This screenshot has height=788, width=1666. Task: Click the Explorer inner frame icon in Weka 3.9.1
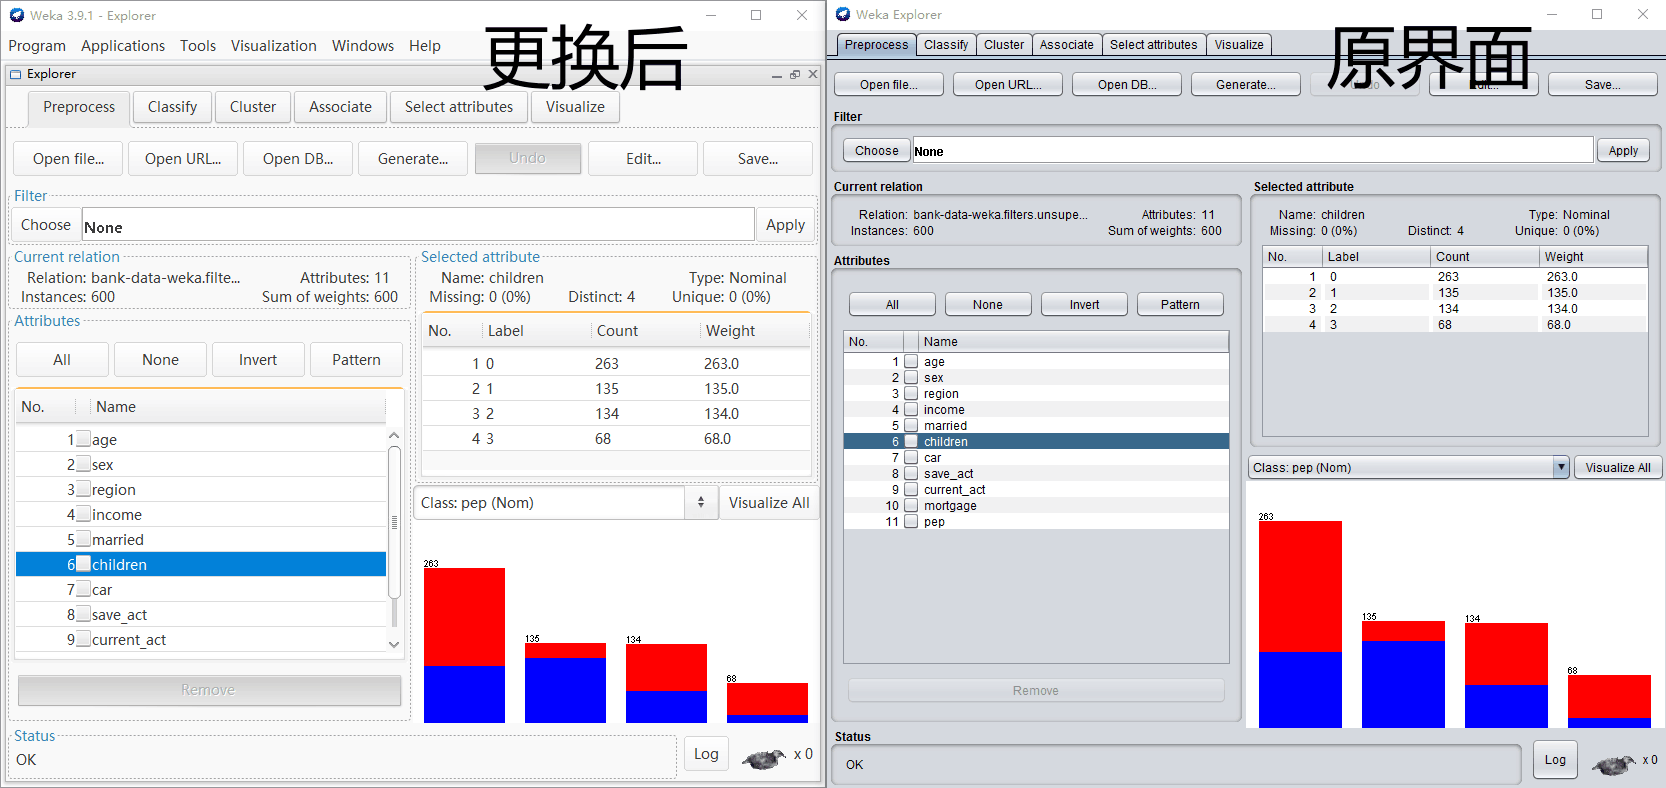[x=15, y=74]
